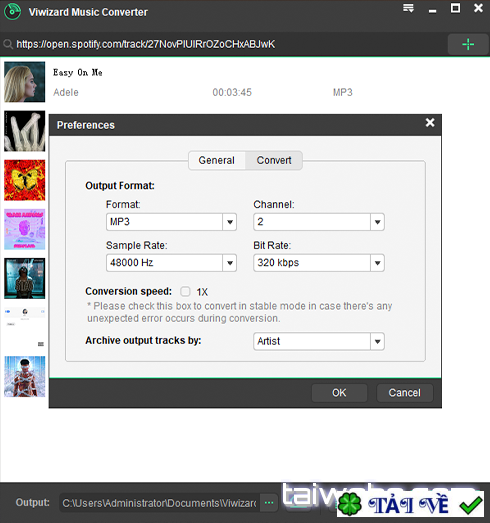490x523 pixels.
Task: Click the 00:03:45 duration text
Action: [x=232, y=92]
